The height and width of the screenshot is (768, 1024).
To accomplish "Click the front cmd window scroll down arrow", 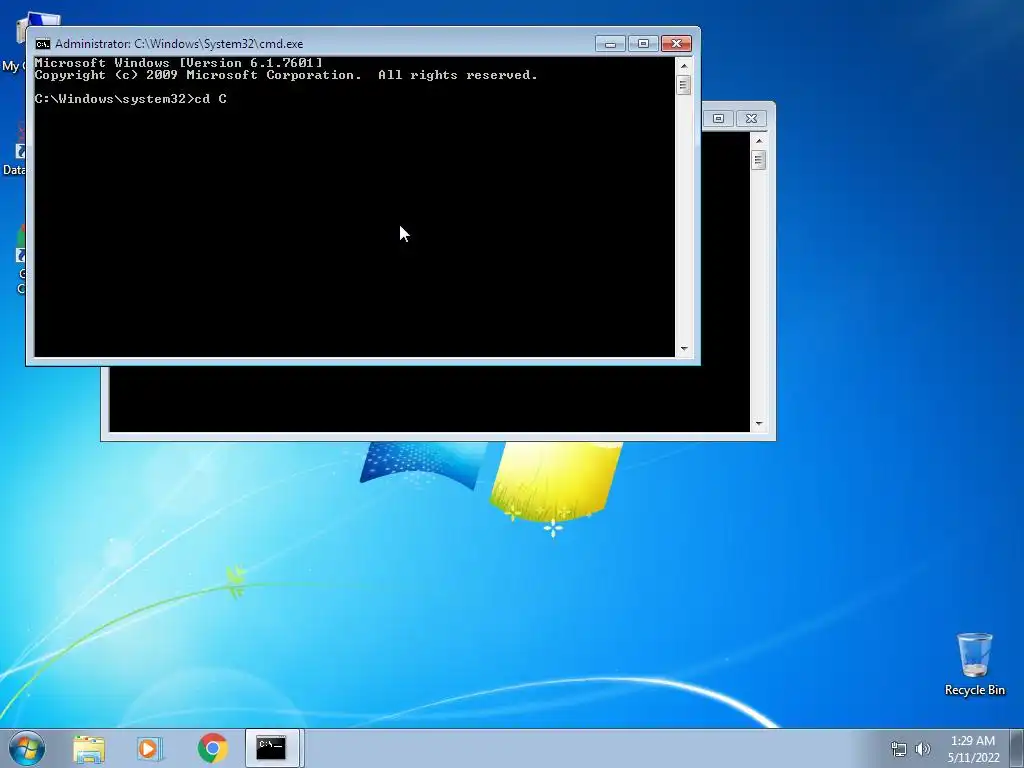I will [684, 349].
